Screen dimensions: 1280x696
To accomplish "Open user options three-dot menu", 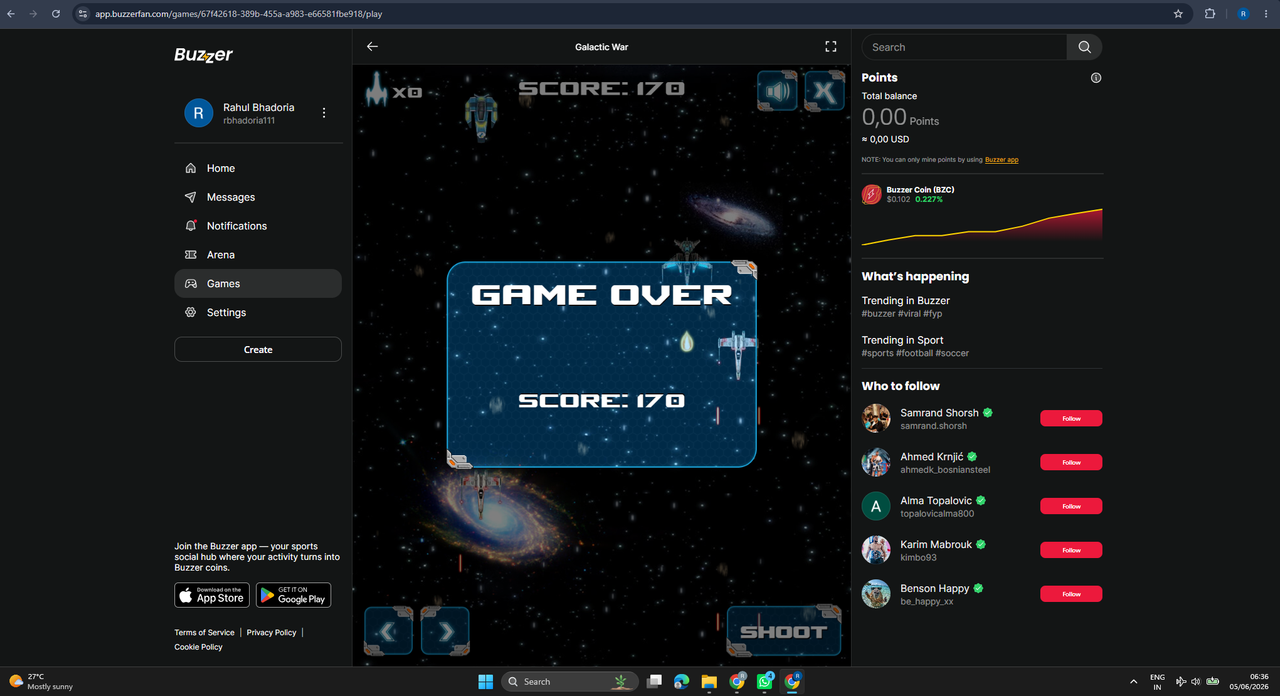I will click(x=323, y=113).
